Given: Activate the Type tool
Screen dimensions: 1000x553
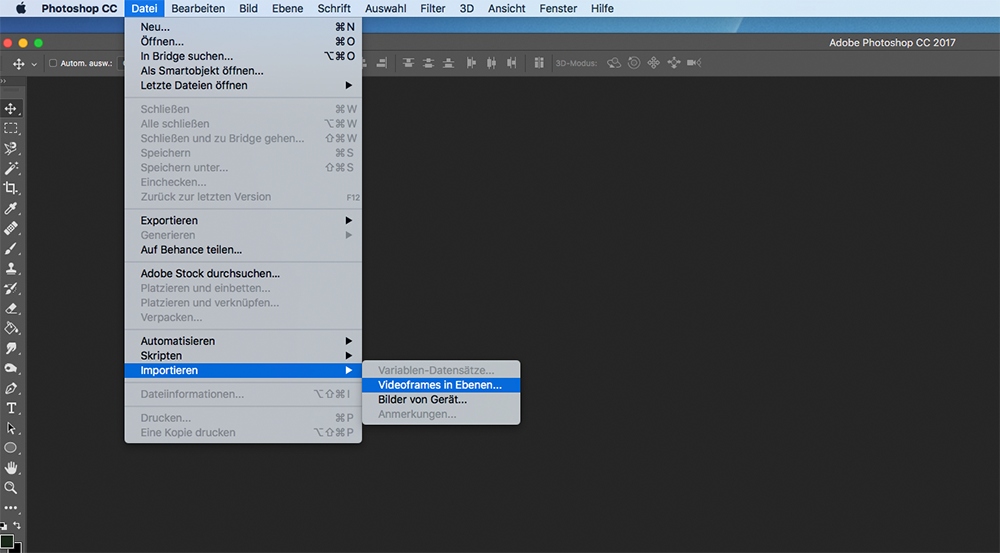Looking at the screenshot, I should pyautogui.click(x=11, y=408).
